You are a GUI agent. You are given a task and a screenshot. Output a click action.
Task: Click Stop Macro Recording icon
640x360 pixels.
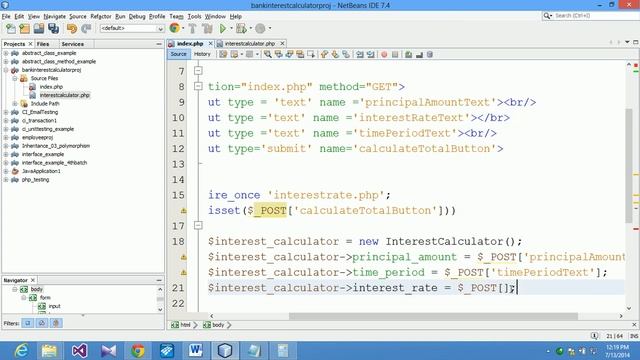(x=395, y=54)
